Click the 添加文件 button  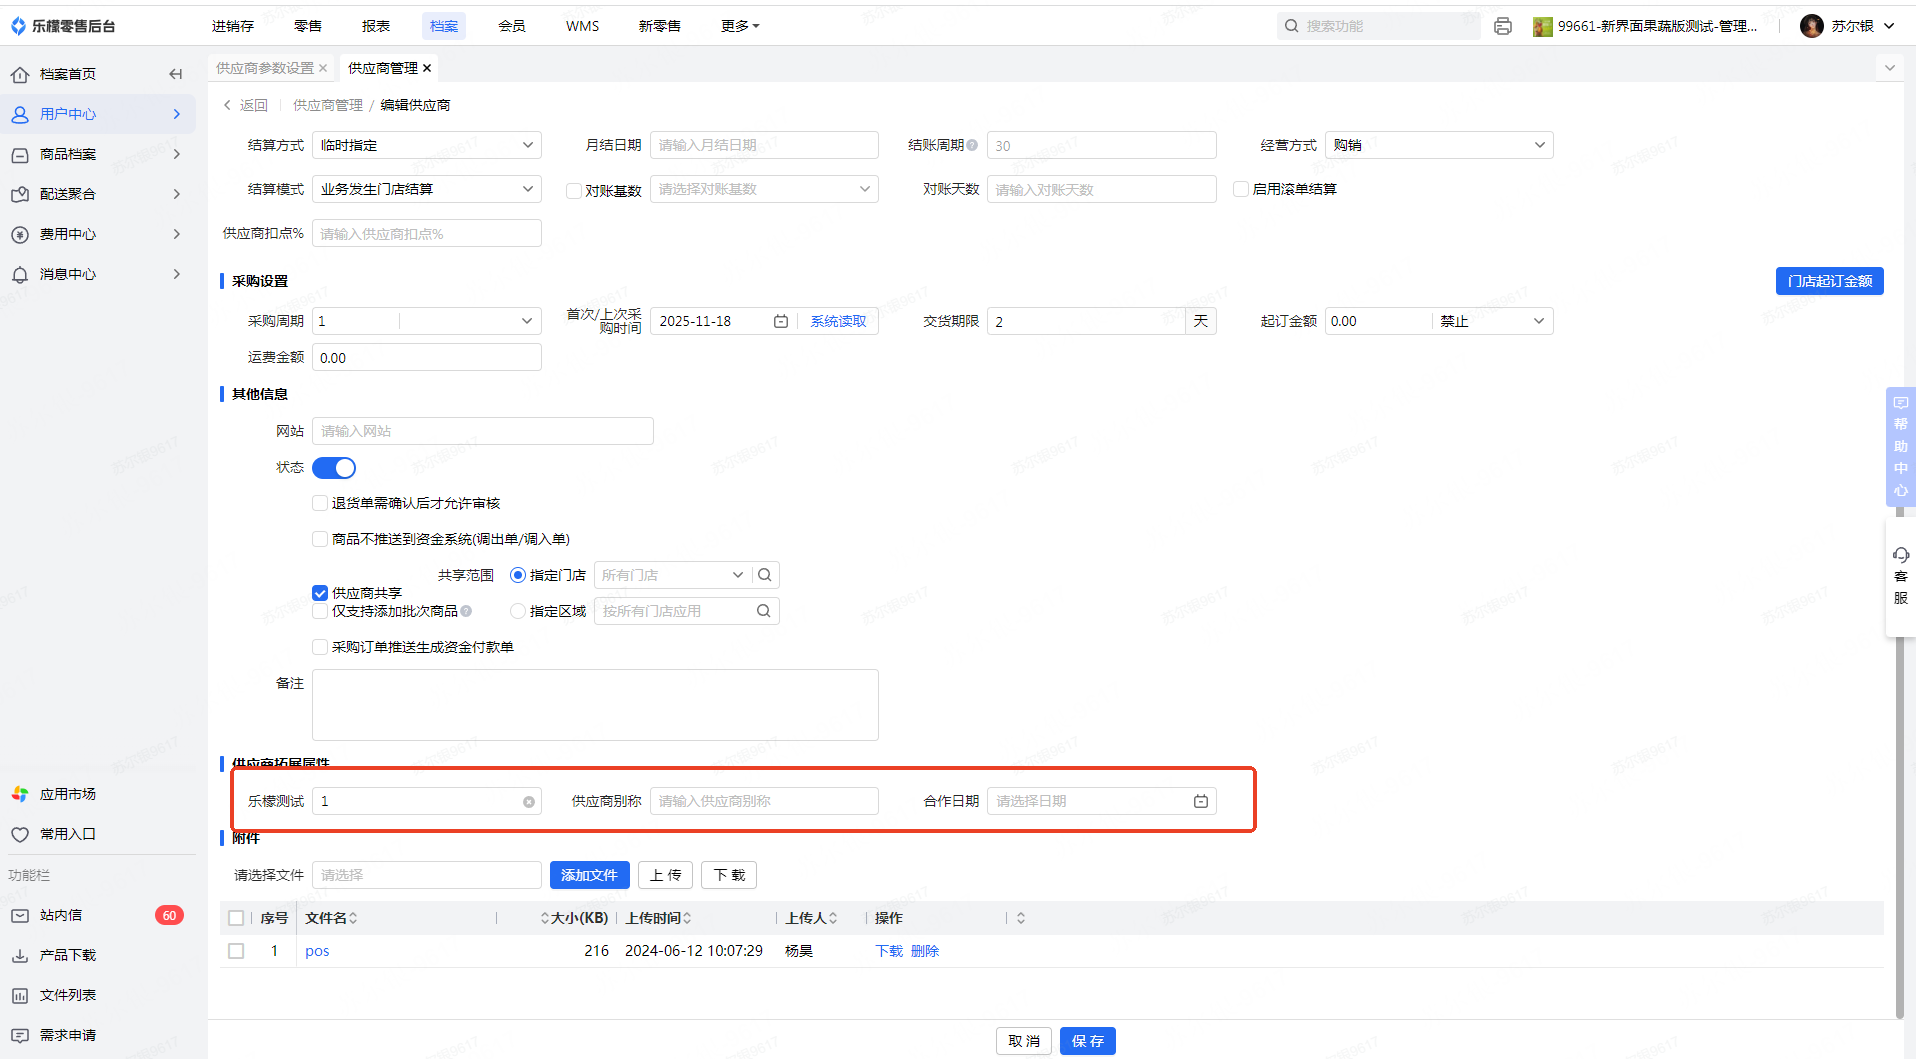[590, 875]
